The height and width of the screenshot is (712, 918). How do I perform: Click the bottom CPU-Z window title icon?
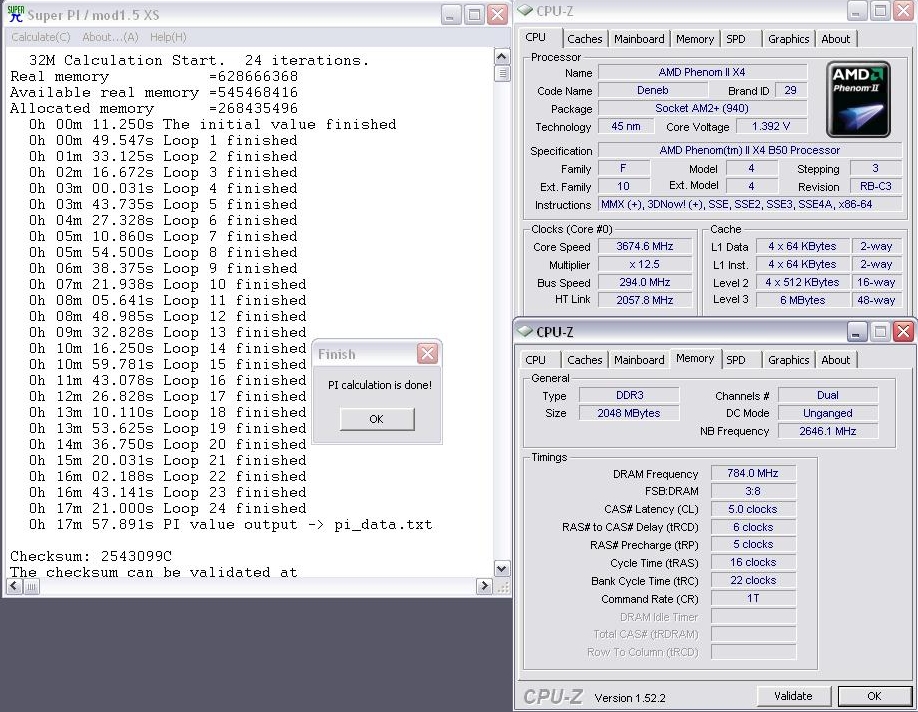coord(525,331)
